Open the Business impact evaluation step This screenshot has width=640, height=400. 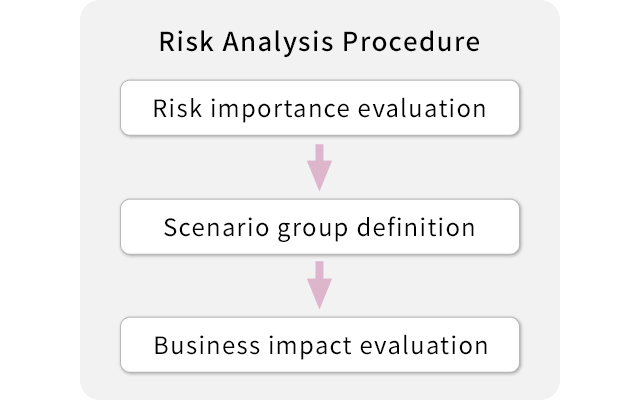320,345
